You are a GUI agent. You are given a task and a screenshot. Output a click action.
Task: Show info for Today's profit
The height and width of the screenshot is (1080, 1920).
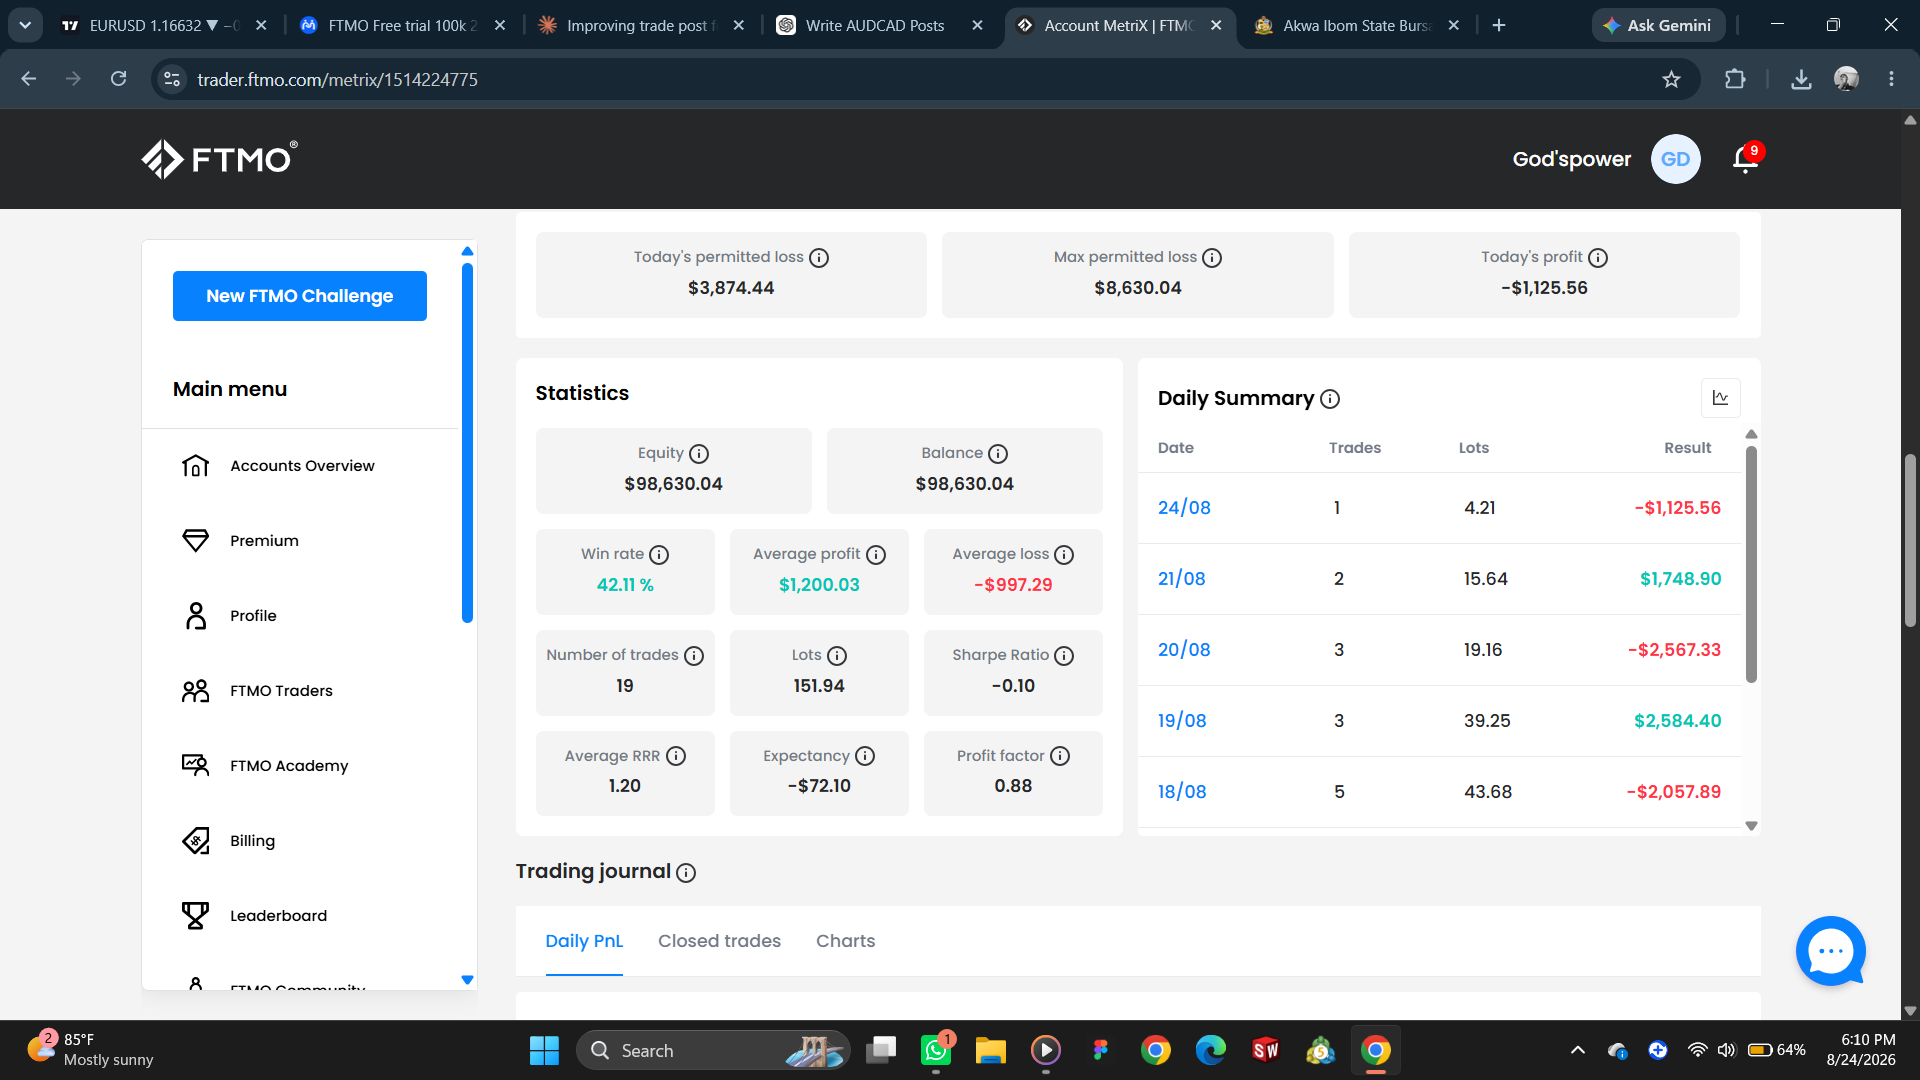click(x=1598, y=258)
